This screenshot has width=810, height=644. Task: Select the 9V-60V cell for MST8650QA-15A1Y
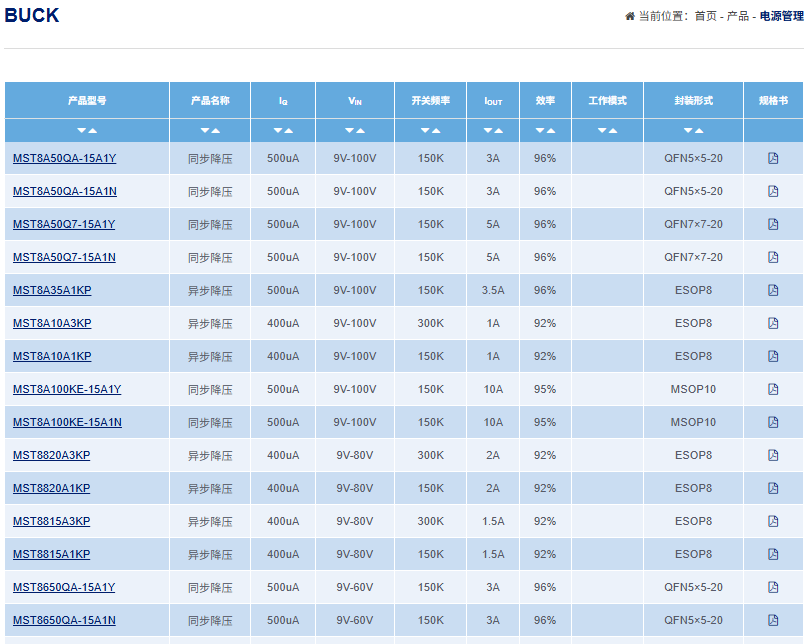tap(355, 588)
